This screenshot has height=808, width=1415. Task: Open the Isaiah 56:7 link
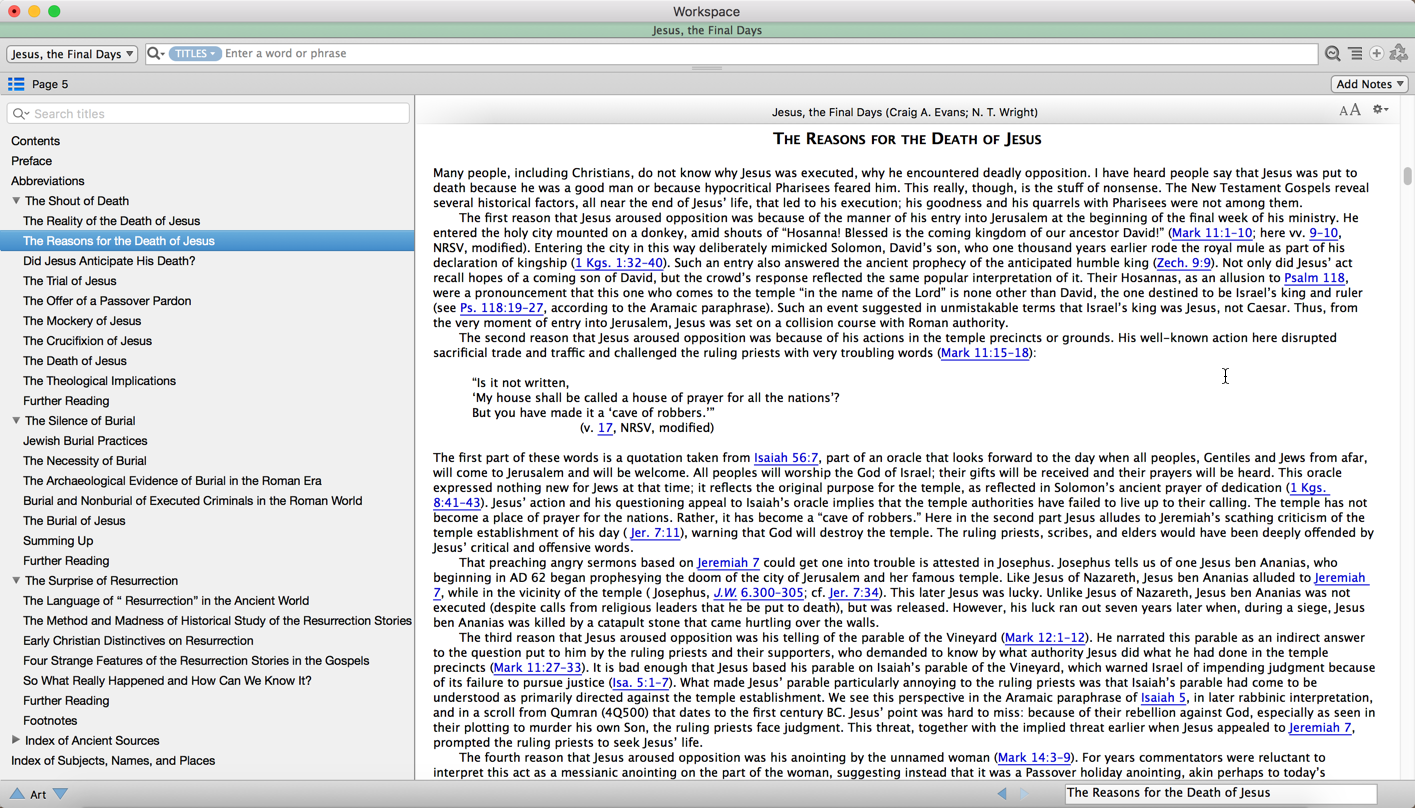point(786,458)
